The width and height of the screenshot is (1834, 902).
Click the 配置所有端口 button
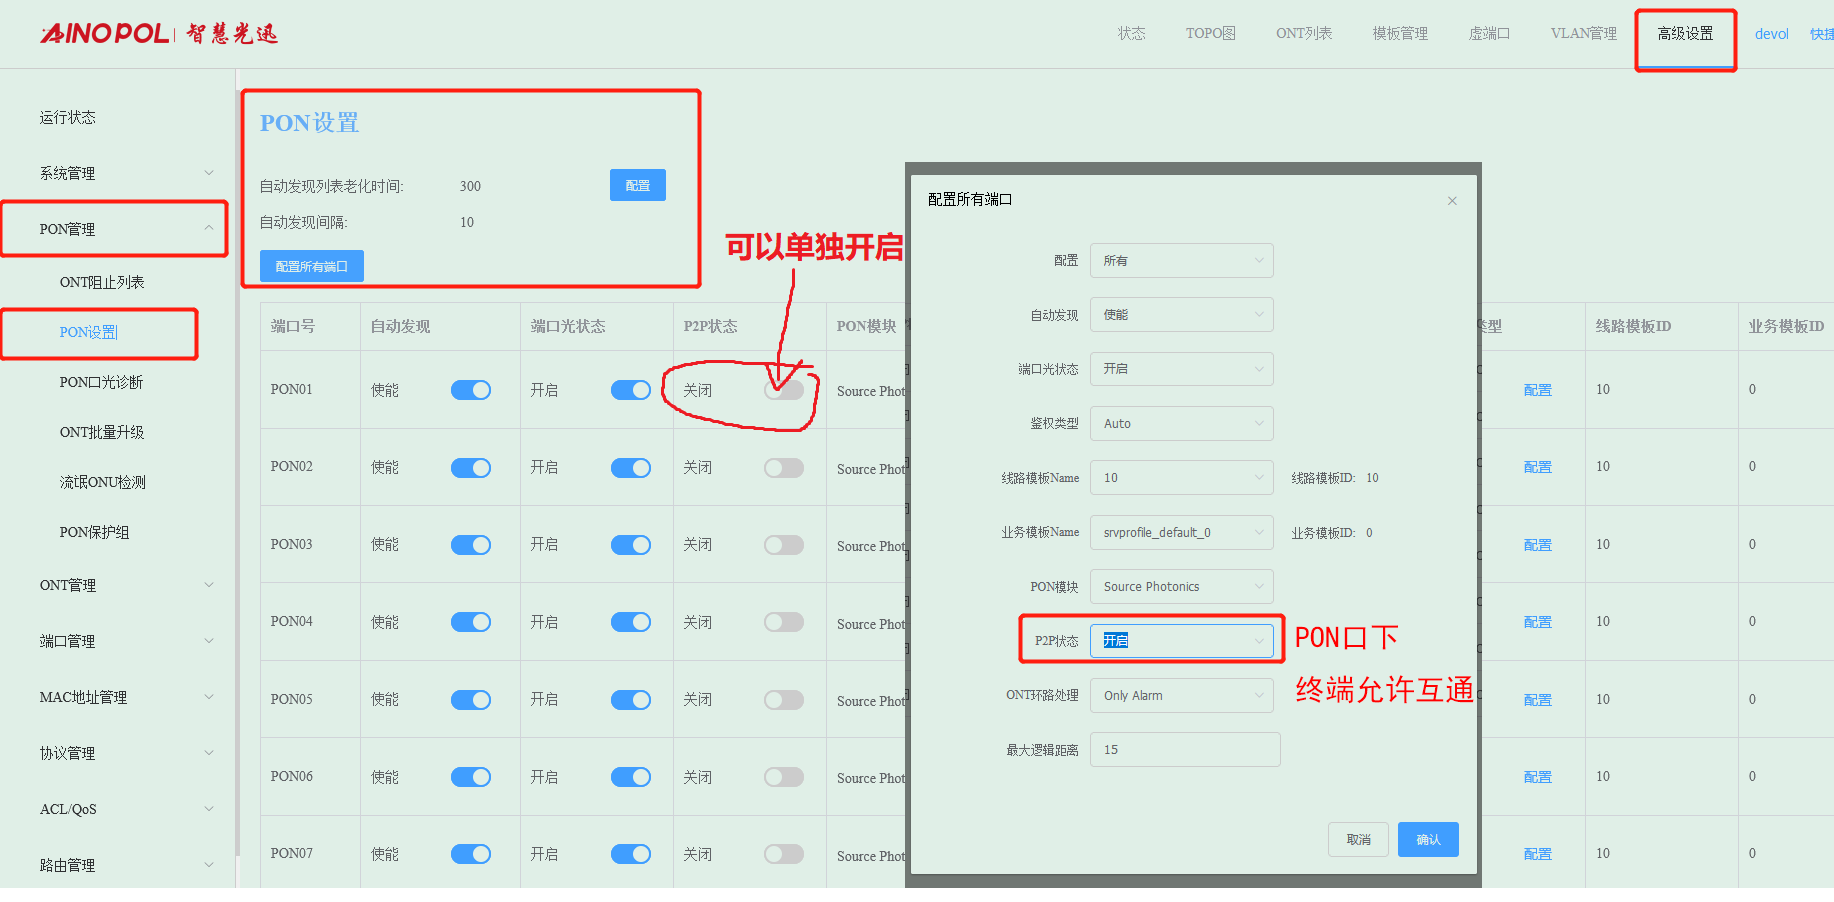[311, 267]
